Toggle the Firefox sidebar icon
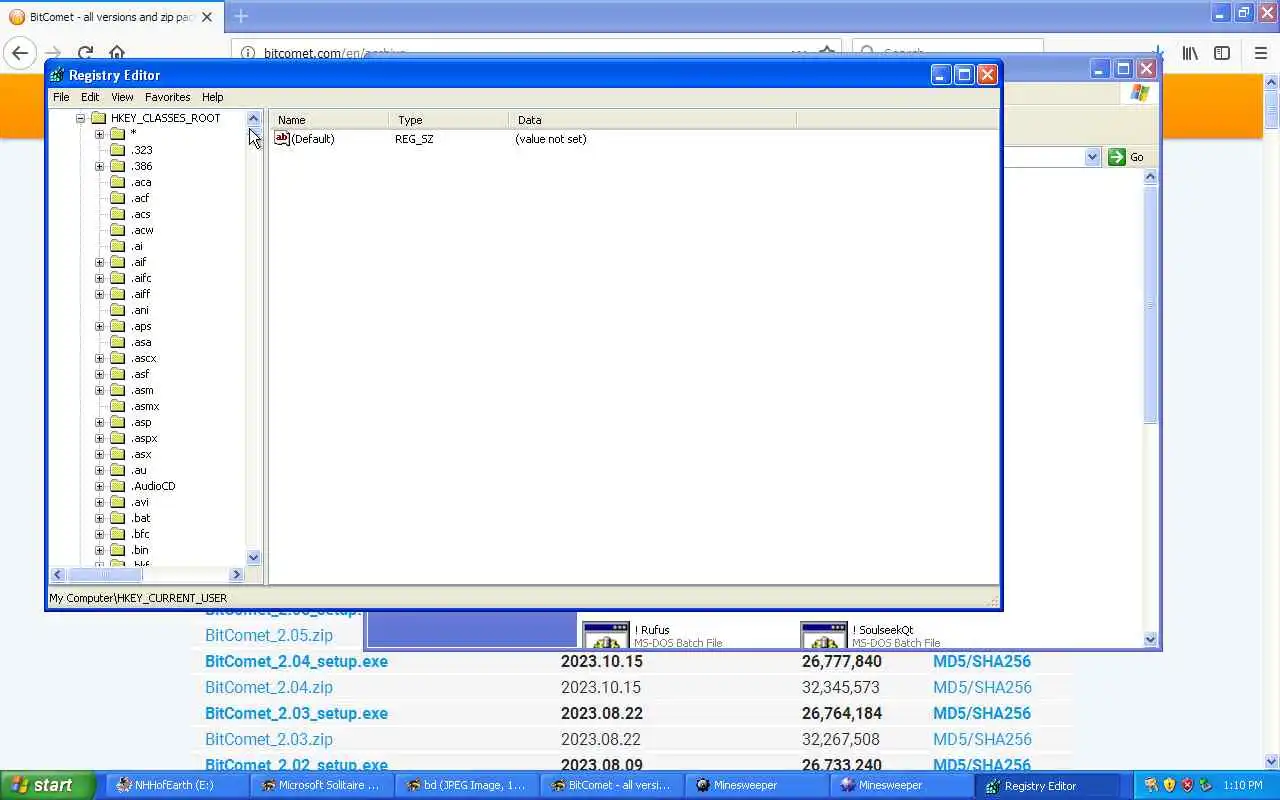The width and height of the screenshot is (1280, 800). click(1222, 53)
